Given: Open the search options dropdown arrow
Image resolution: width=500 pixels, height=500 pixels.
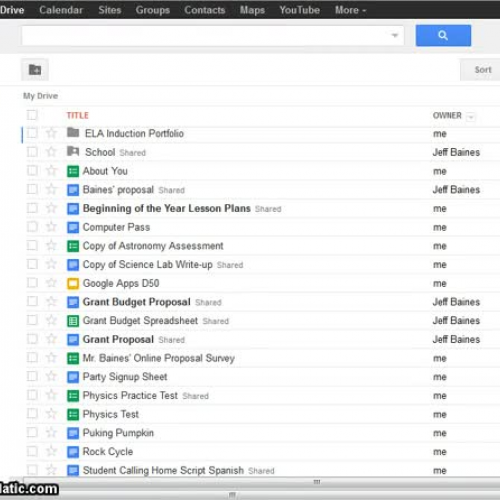Looking at the screenshot, I should pyautogui.click(x=395, y=35).
